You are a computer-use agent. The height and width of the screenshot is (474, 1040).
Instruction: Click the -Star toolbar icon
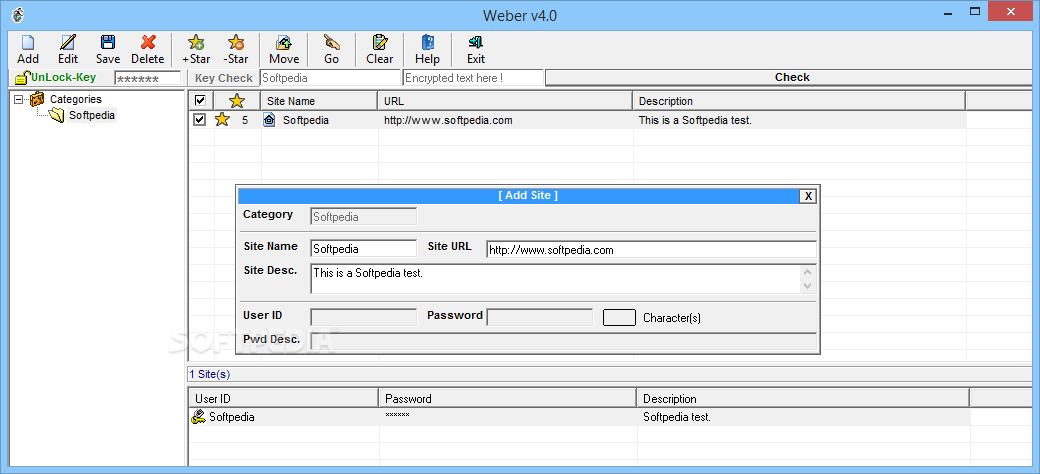click(x=236, y=43)
